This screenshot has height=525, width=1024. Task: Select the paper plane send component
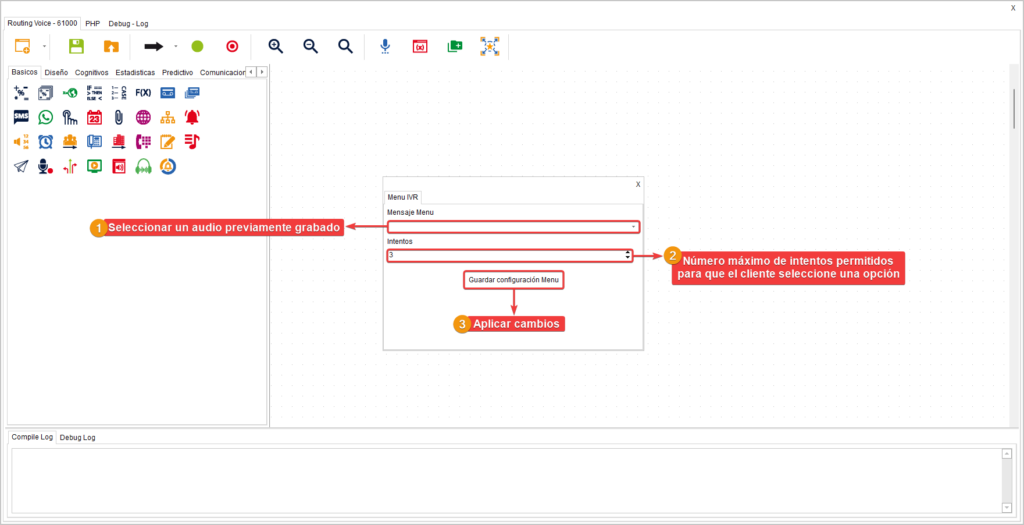point(21,167)
